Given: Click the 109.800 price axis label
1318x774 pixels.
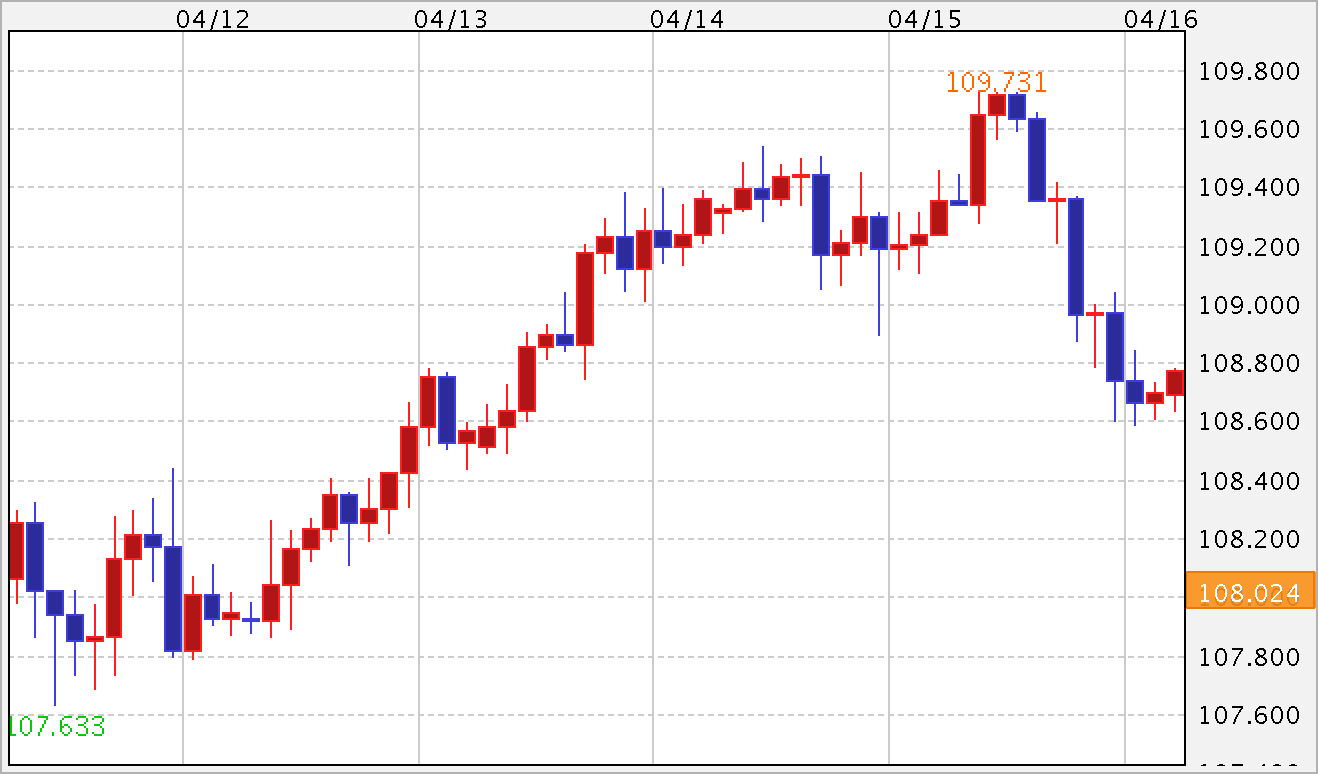Looking at the screenshot, I should click(x=1249, y=71).
